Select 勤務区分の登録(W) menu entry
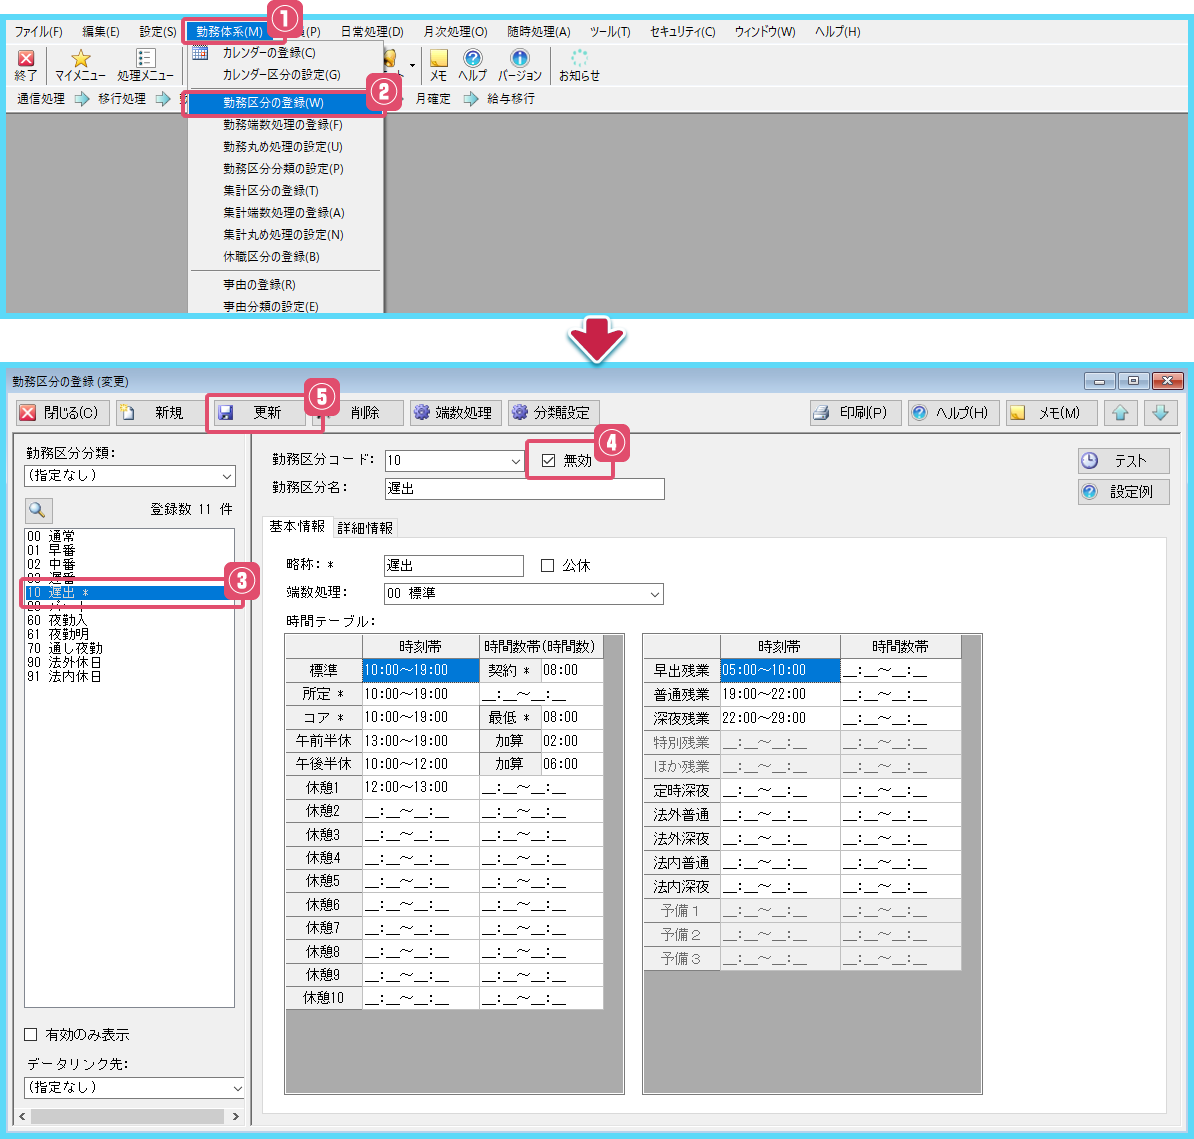Screen dimensions: 1194x1139 273,103
